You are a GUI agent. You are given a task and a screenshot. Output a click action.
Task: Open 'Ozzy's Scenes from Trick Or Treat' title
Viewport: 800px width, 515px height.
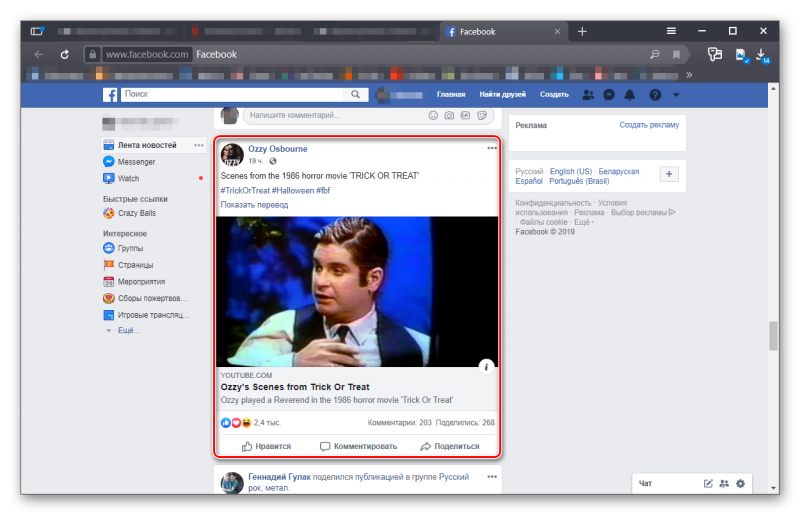(295, 387)
